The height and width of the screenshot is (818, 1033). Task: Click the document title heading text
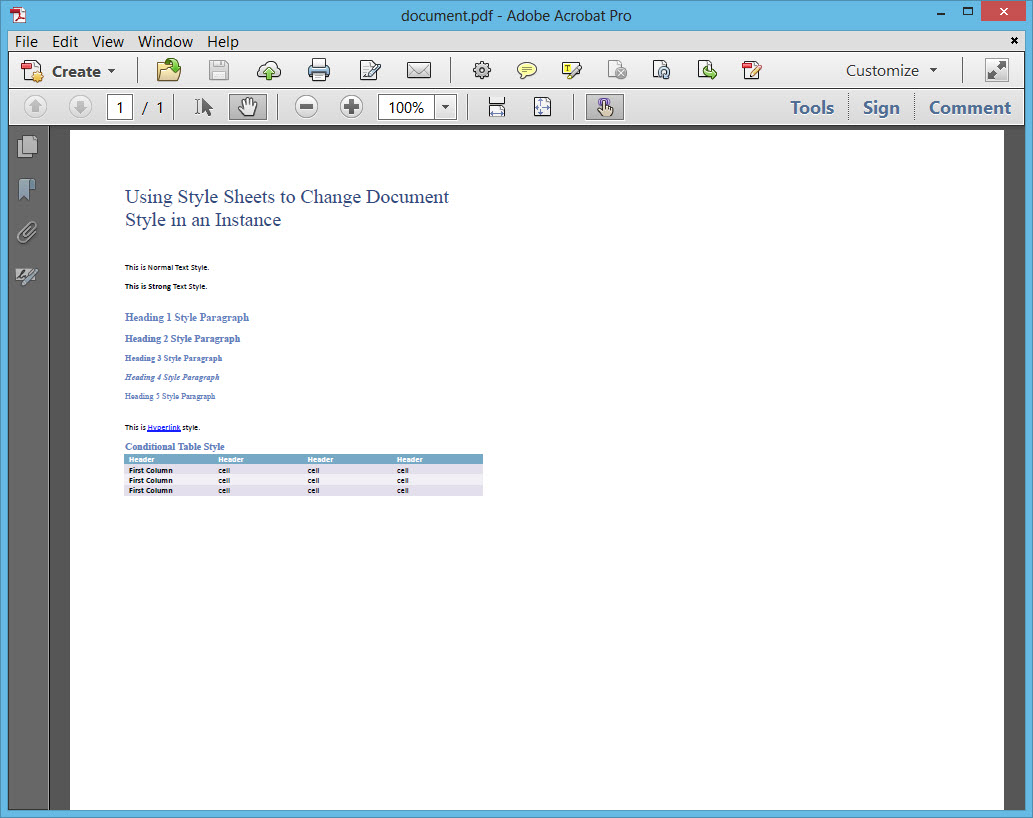[287, 208]
